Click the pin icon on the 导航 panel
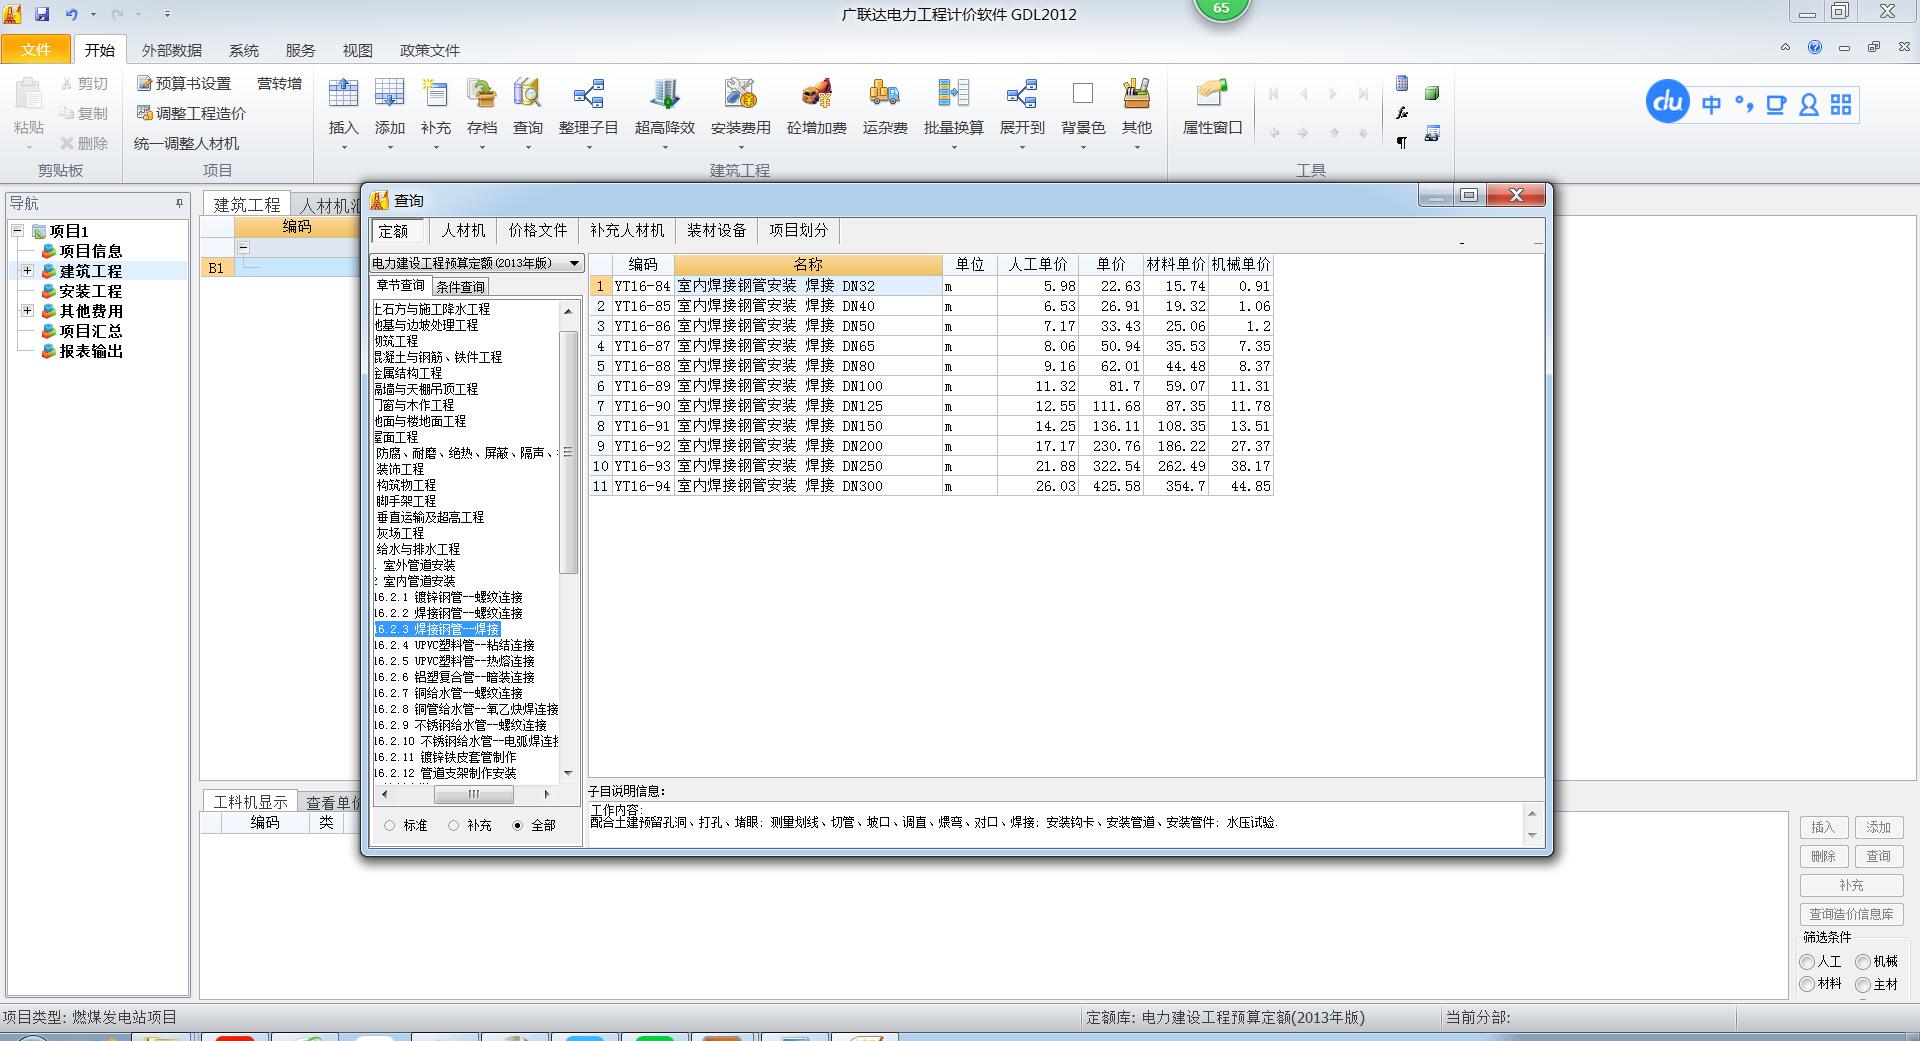The height and width of the screenshot is (1041, 1920). [180, 203]
